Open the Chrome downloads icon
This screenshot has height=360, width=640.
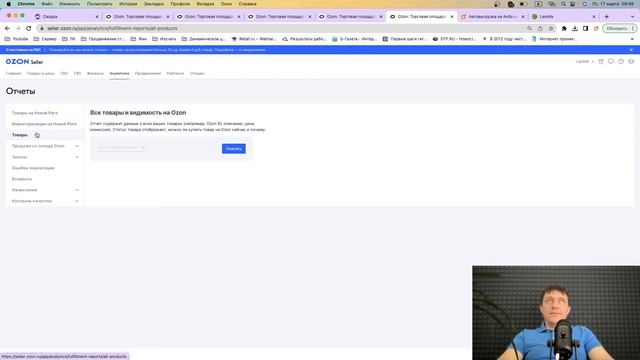pos(575,29)
